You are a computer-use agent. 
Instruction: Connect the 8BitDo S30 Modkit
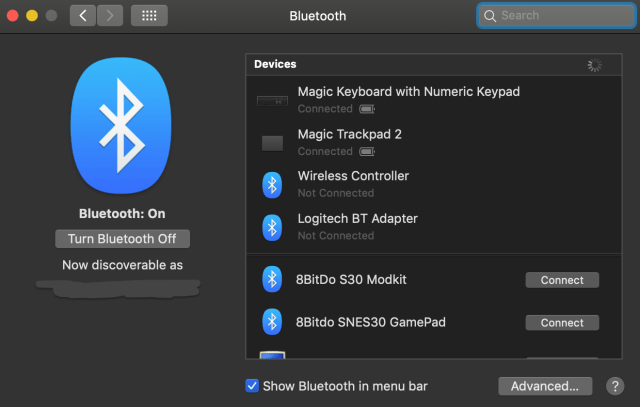point(562,280)
